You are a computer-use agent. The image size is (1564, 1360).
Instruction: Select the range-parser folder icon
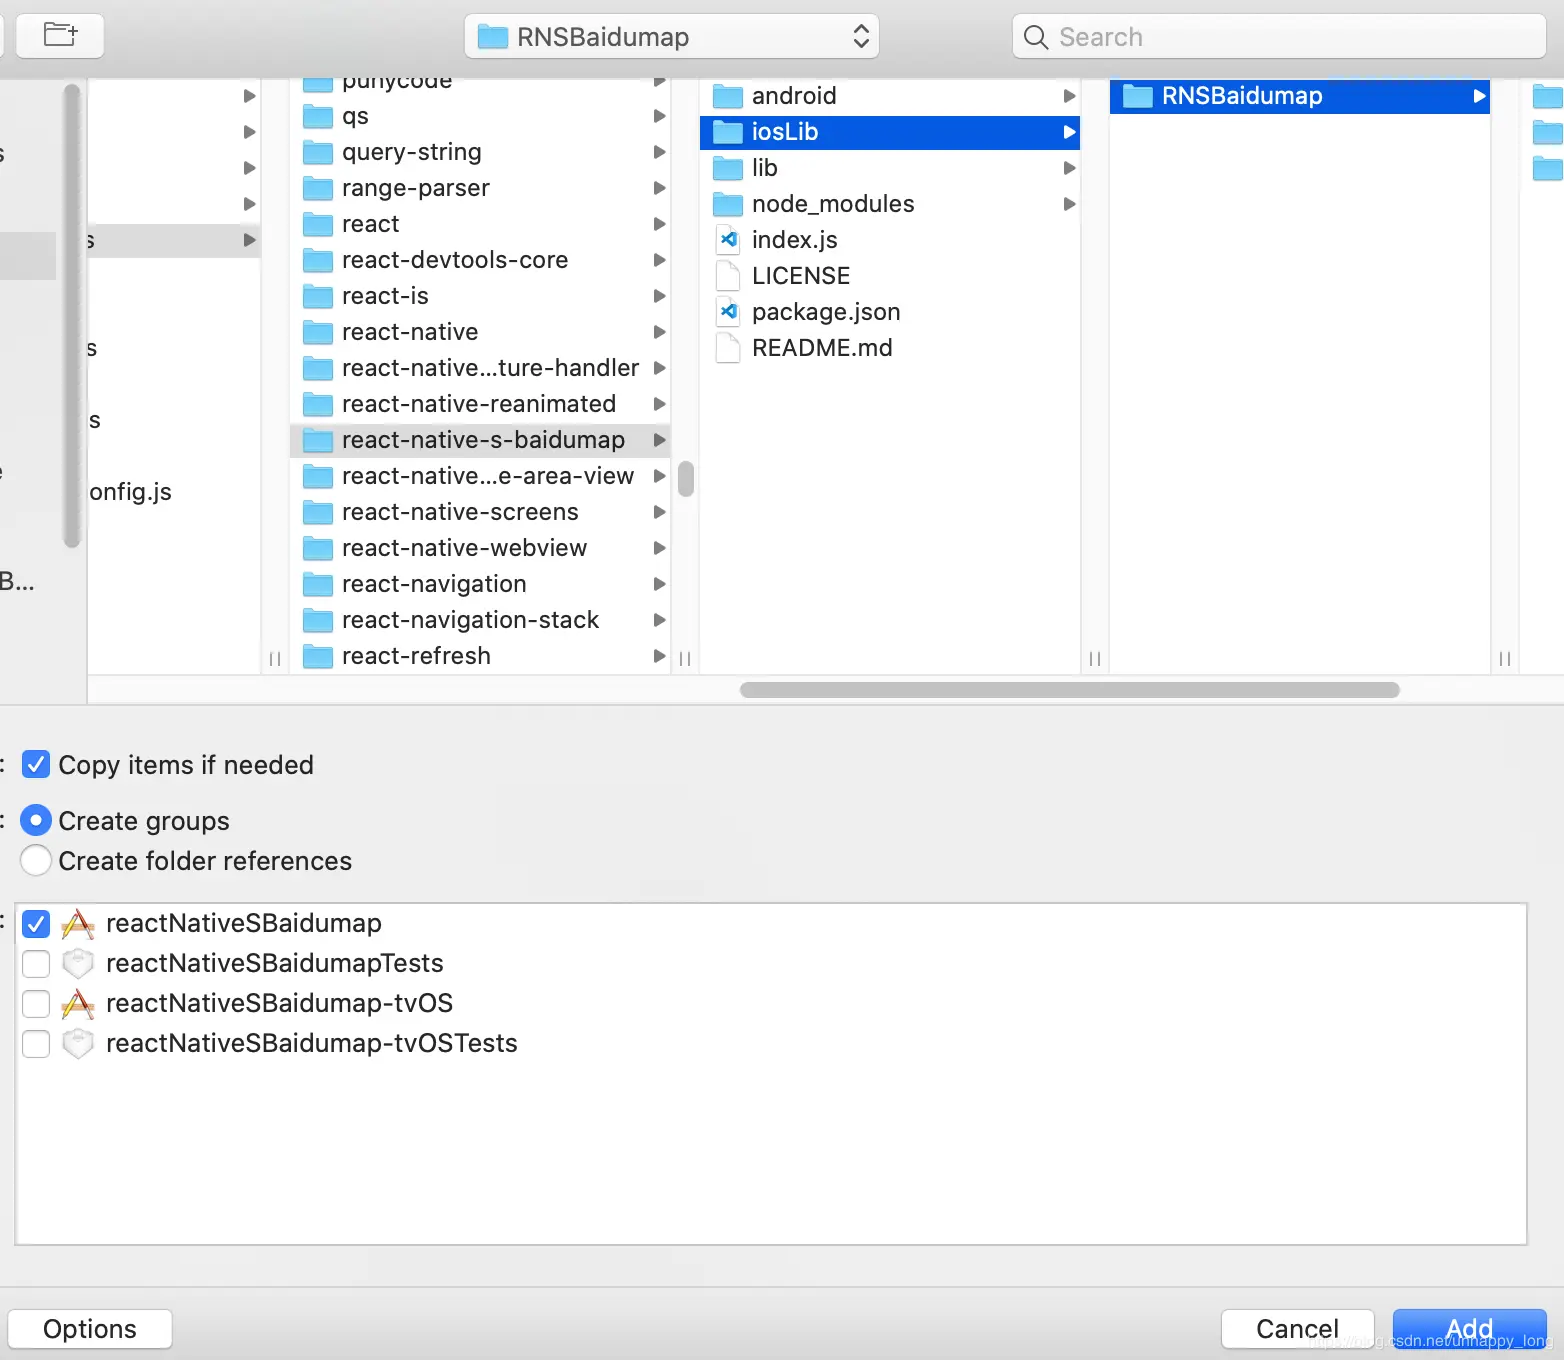(x=318, y=188)
